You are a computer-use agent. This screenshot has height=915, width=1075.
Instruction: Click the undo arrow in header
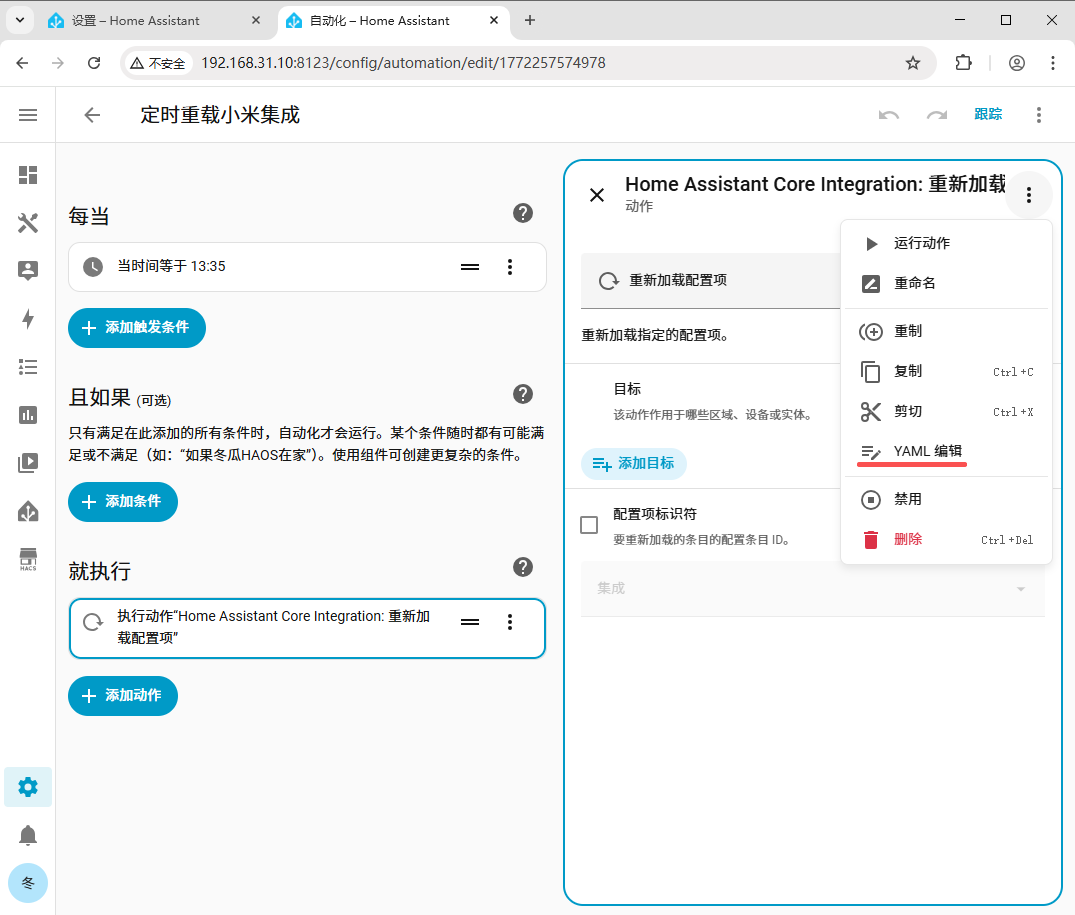click(x=889, y=115)
